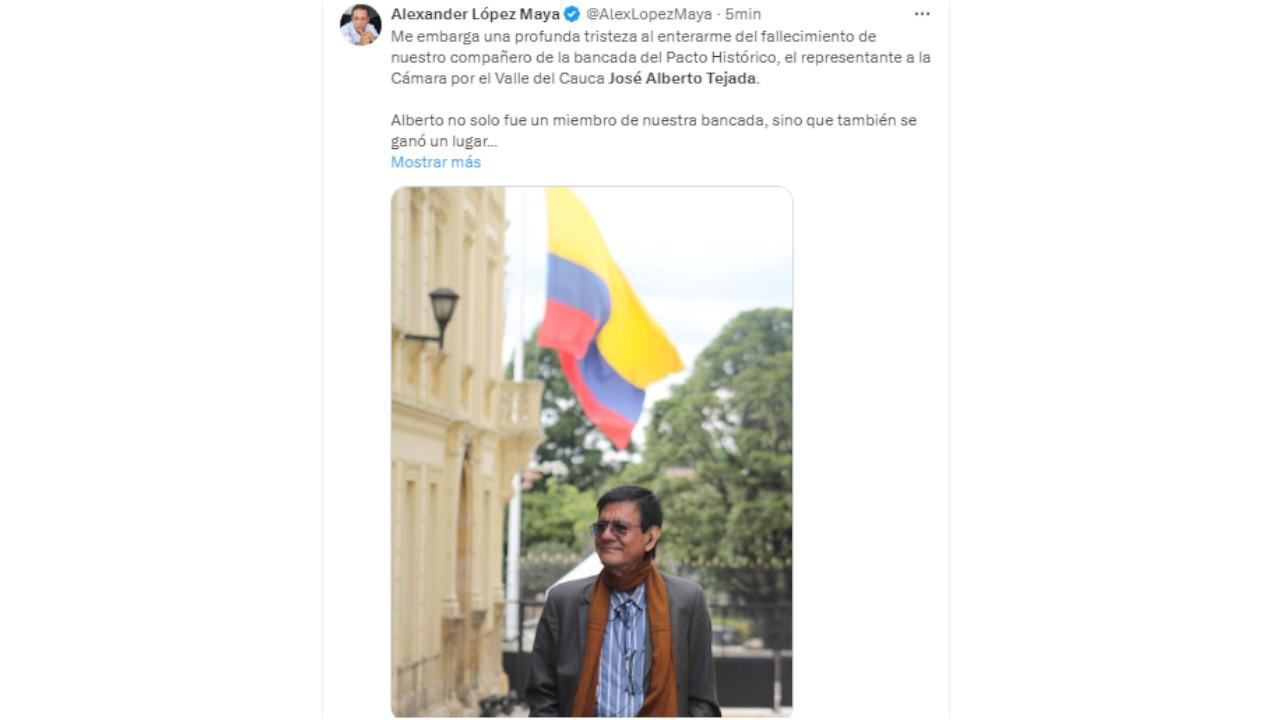The image size is (1280, 720).
Task: Expand tweet with Mostrar más
Action: [436, 162]
